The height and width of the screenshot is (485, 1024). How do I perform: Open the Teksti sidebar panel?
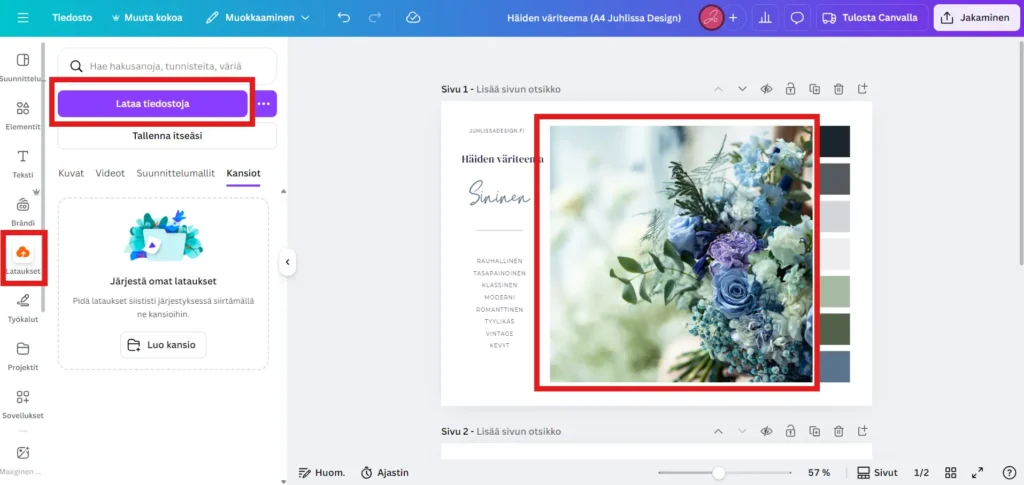point(22,164)
